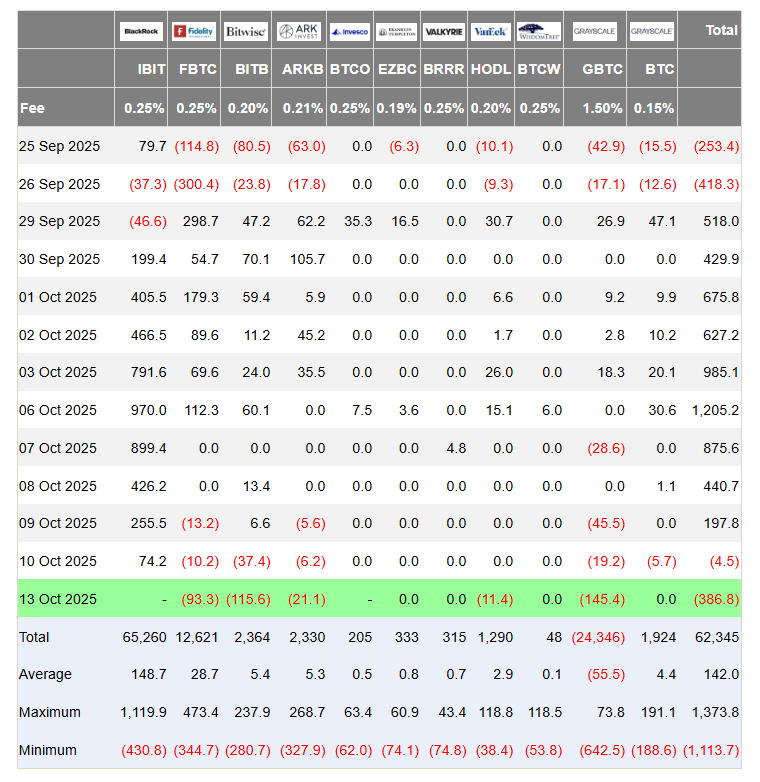Click the Valkyrie logo

pos(444,31)
